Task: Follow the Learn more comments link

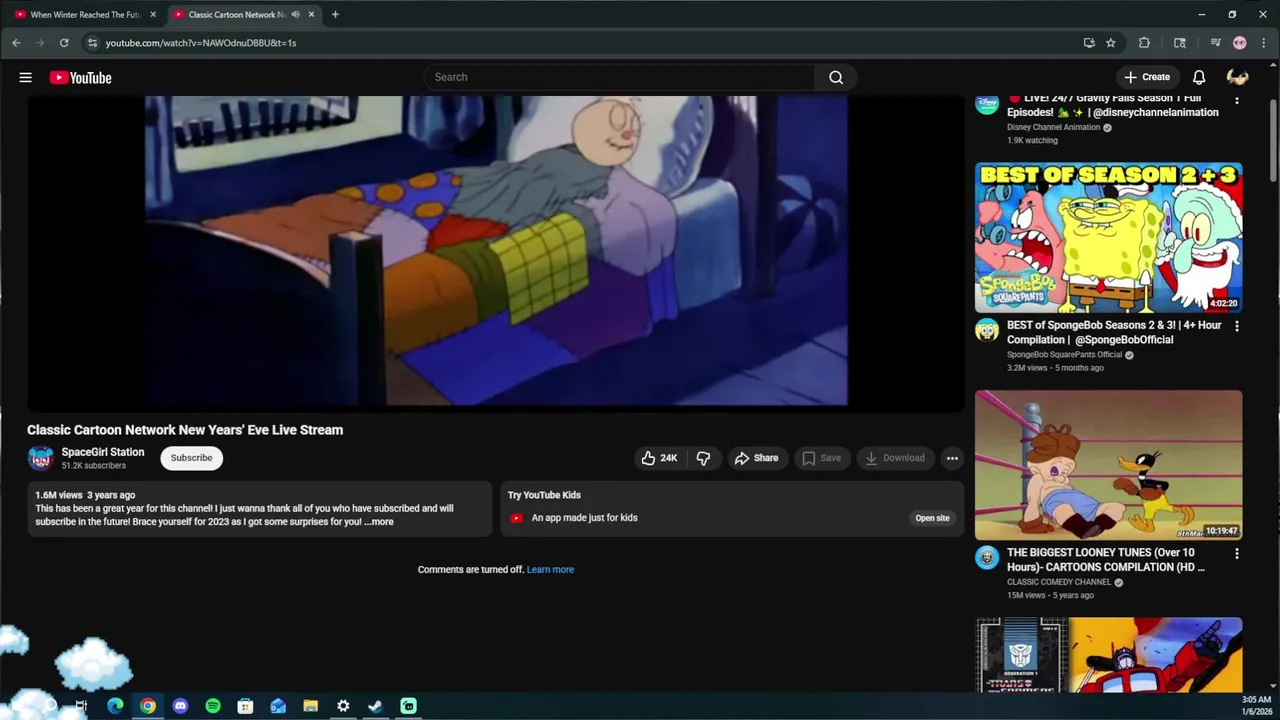Action: tap(550, 570)
